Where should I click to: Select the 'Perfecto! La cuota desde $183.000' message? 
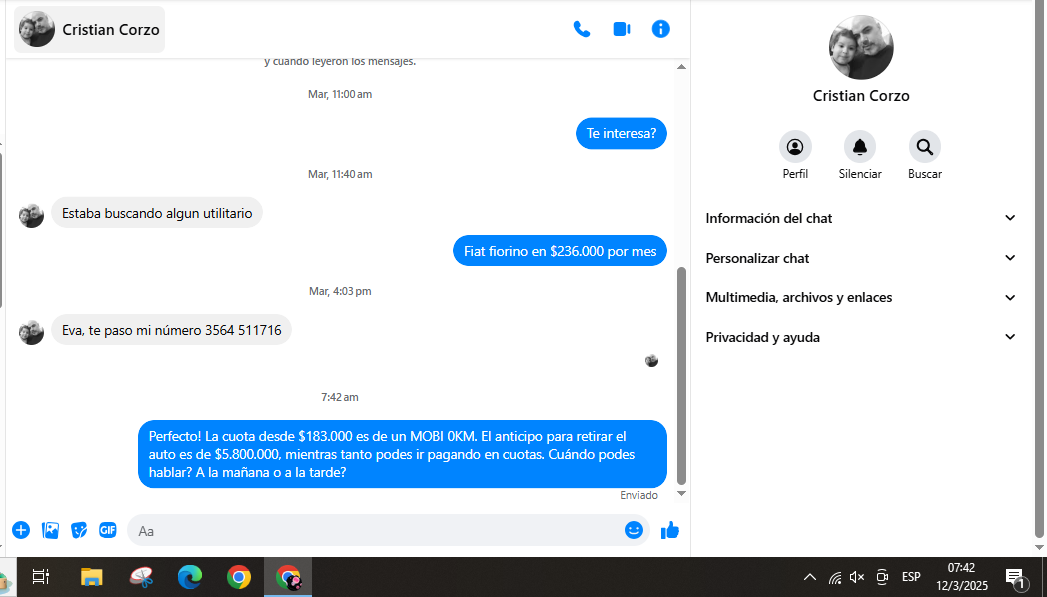pos(402,454)
